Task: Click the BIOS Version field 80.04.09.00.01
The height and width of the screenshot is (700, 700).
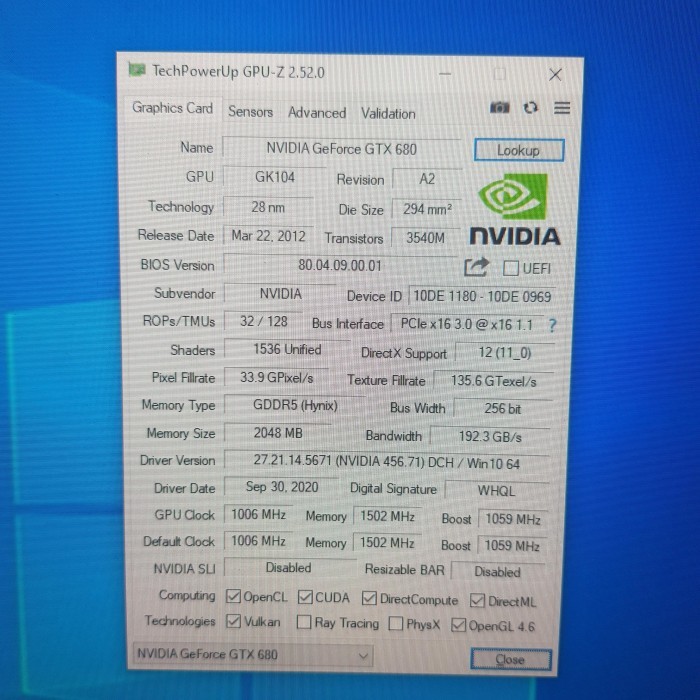Action: coord(340,266)
